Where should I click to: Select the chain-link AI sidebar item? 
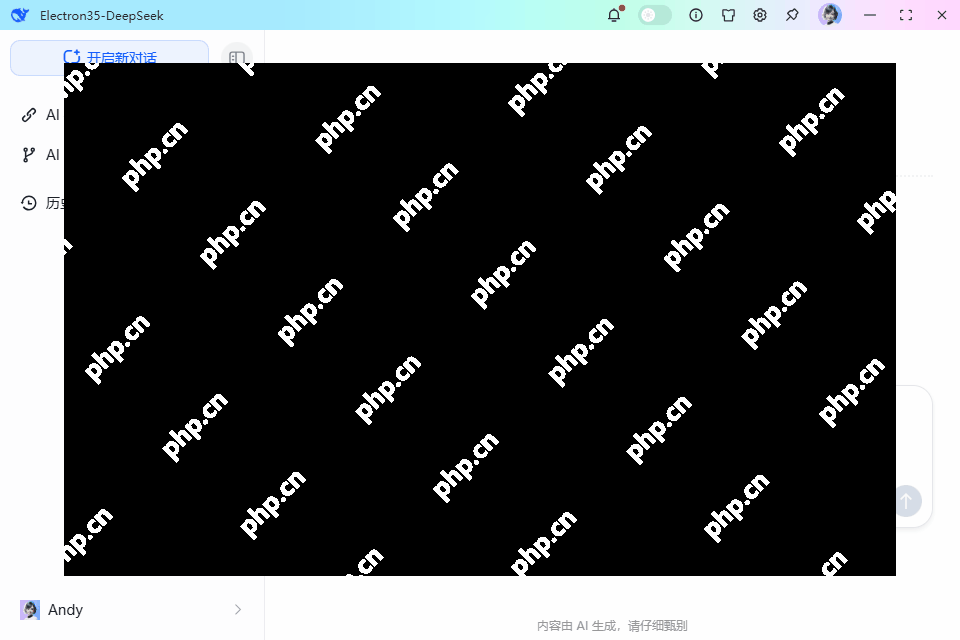(40, 115)
